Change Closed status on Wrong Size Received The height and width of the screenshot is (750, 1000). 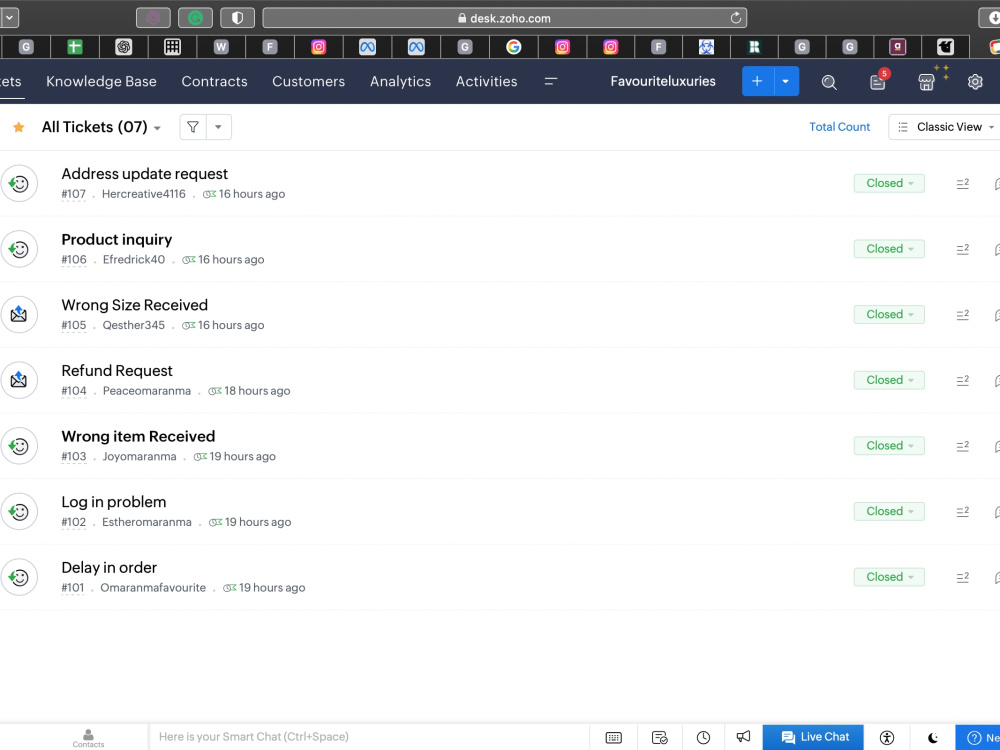point(889,314)
